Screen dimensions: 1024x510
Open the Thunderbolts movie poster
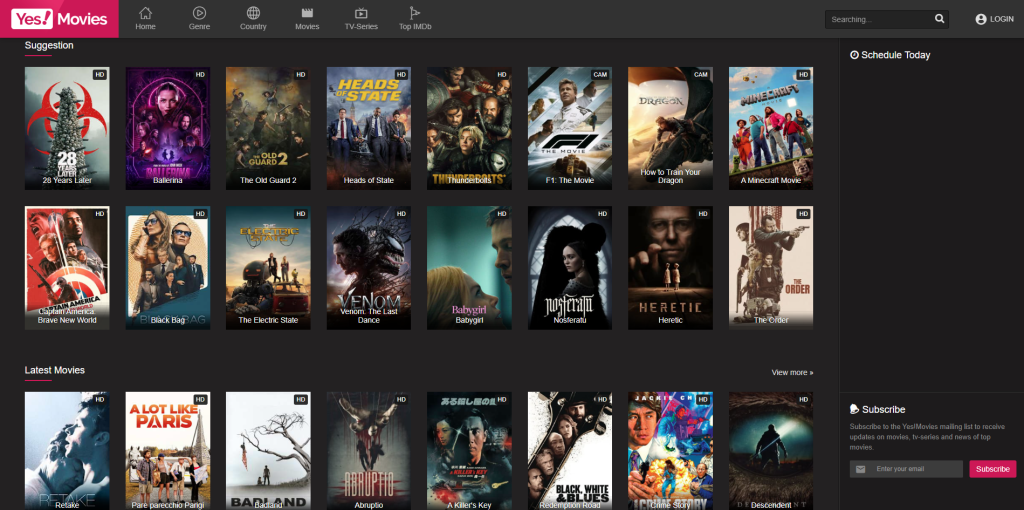[470, 129]
